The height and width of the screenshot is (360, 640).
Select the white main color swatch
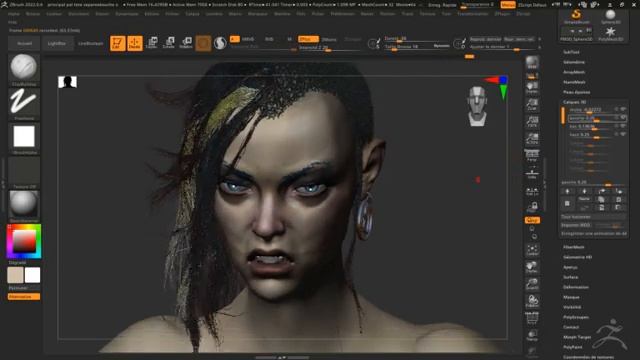[x=32, y=275]
